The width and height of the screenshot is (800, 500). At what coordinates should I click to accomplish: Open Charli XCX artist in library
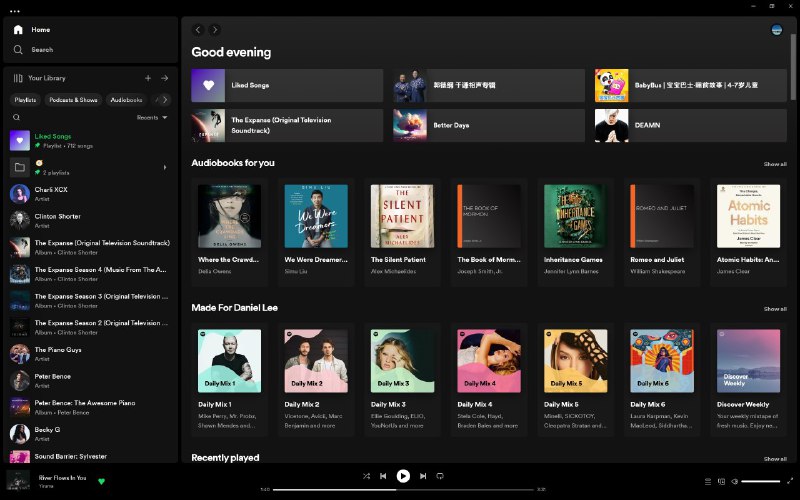pyautogui.click(x=90, y=194)
